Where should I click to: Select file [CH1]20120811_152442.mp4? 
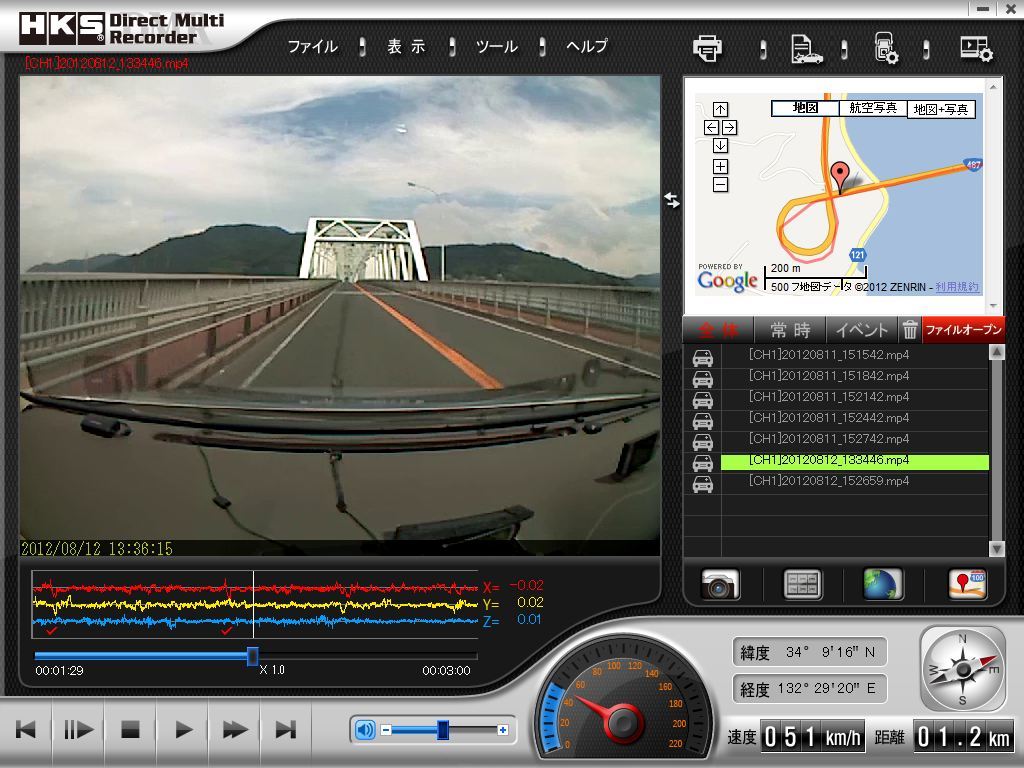(855, 418)
